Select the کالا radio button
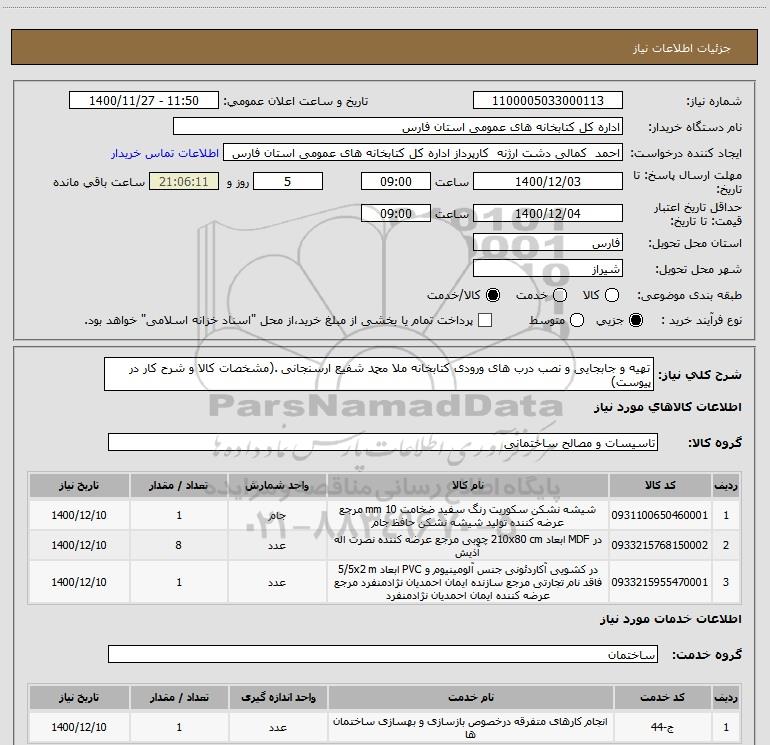Image resolution: width=770 pixels, height=745 pixels. (612, 295)
